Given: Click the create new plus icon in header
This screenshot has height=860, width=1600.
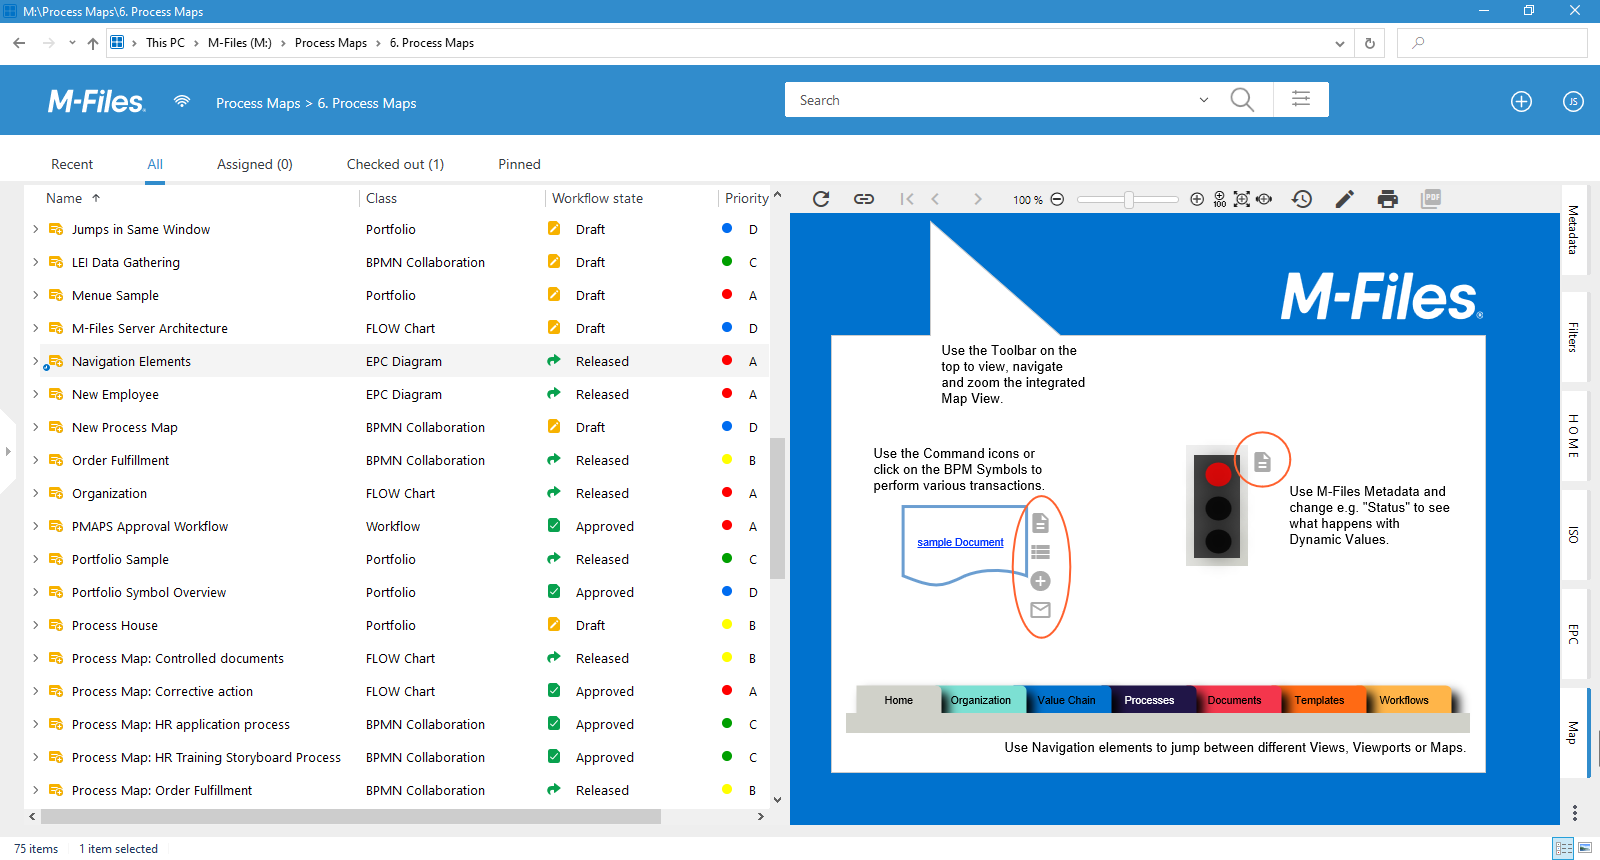Looking at the screenshot, I should tap(1521, 101).
